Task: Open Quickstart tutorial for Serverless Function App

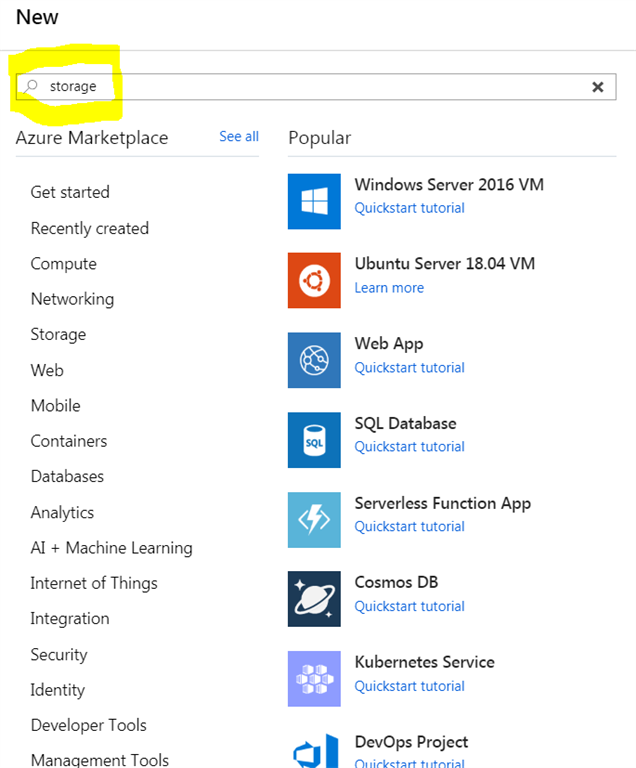Action: 410,527
